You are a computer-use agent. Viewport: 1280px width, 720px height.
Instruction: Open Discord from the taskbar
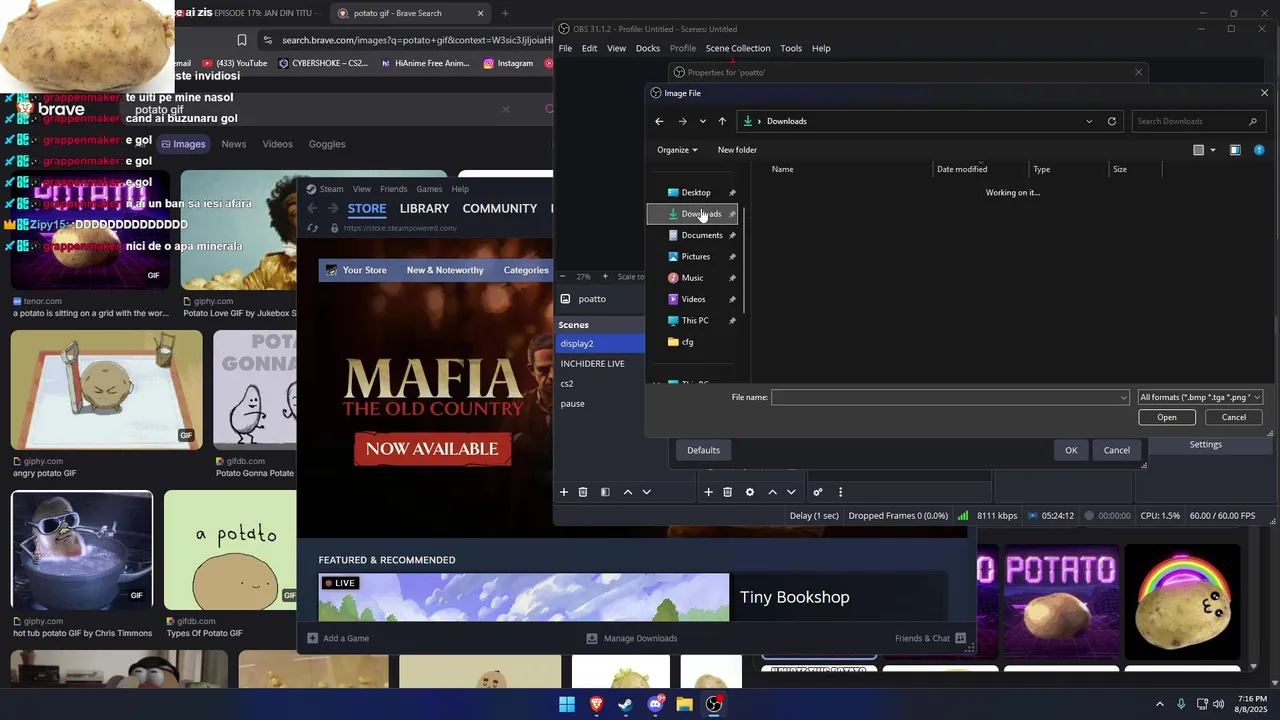(655, 704)
